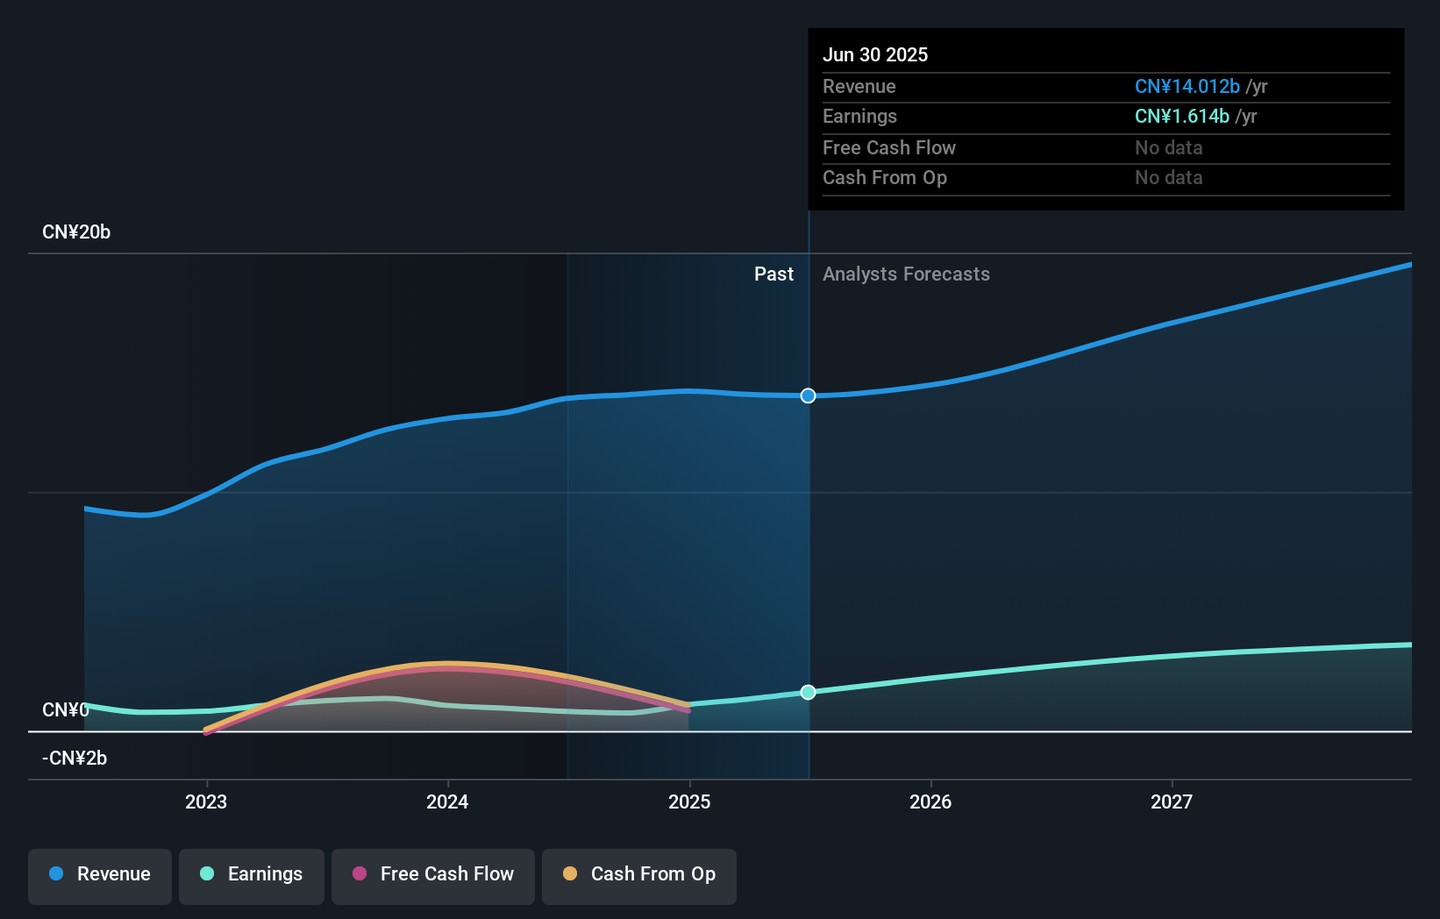Click the Earnings data point on the teal line
Viewport: 1440px width, 919px height.
(x=808, y=692)
